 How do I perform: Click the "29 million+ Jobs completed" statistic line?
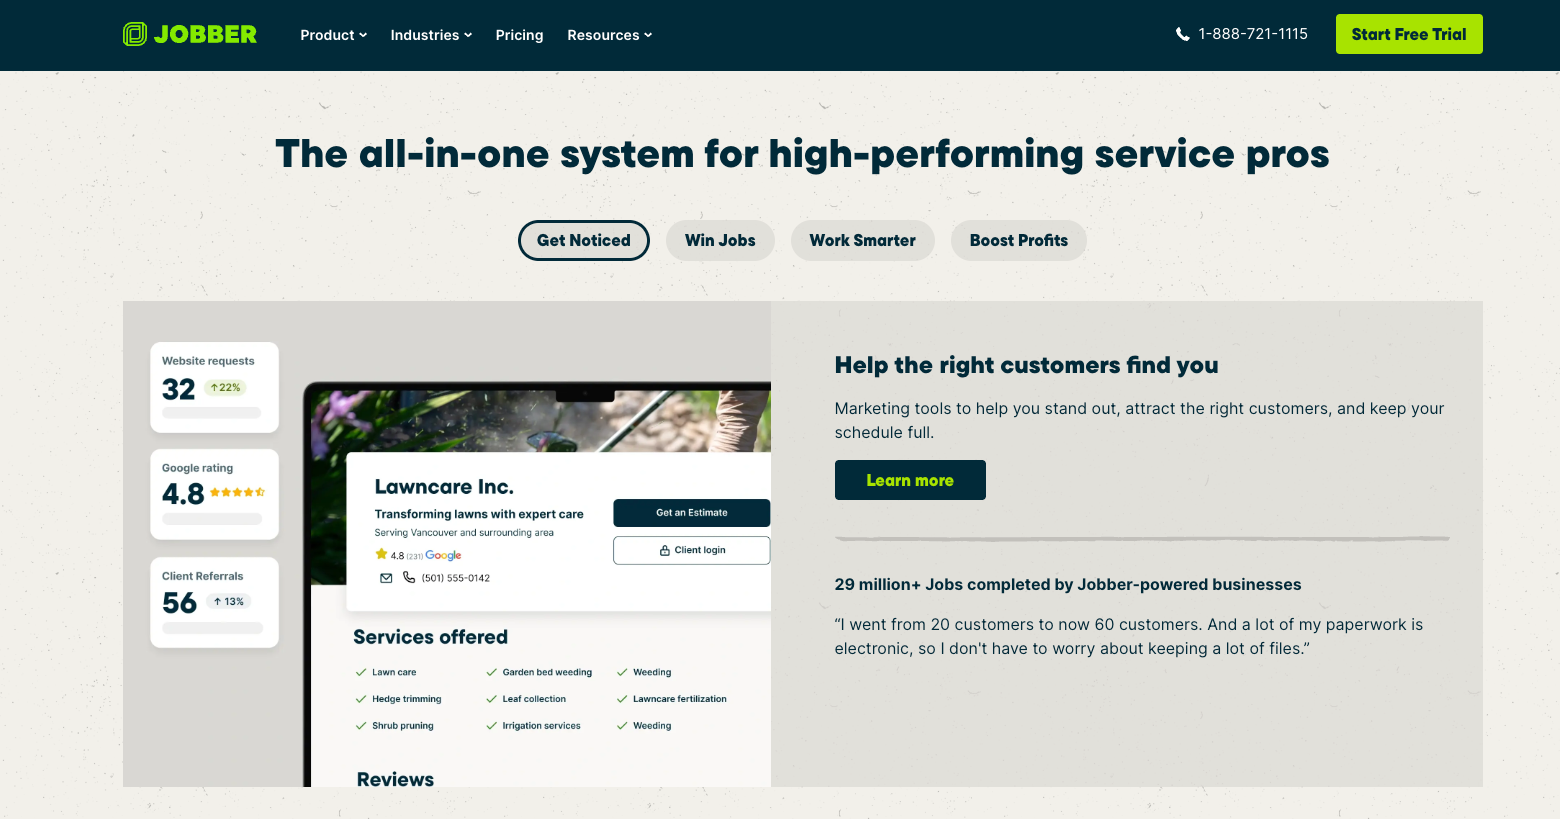pos(1068,584)
